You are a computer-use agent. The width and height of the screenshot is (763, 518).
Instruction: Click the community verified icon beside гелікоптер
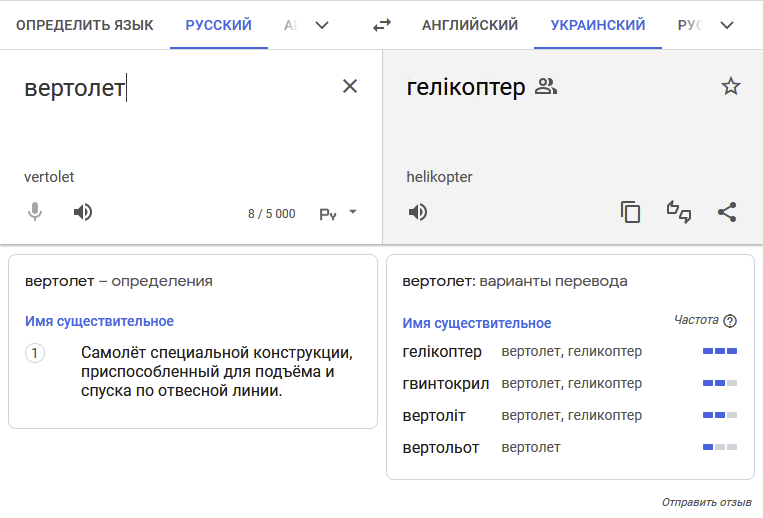point(546,87)
